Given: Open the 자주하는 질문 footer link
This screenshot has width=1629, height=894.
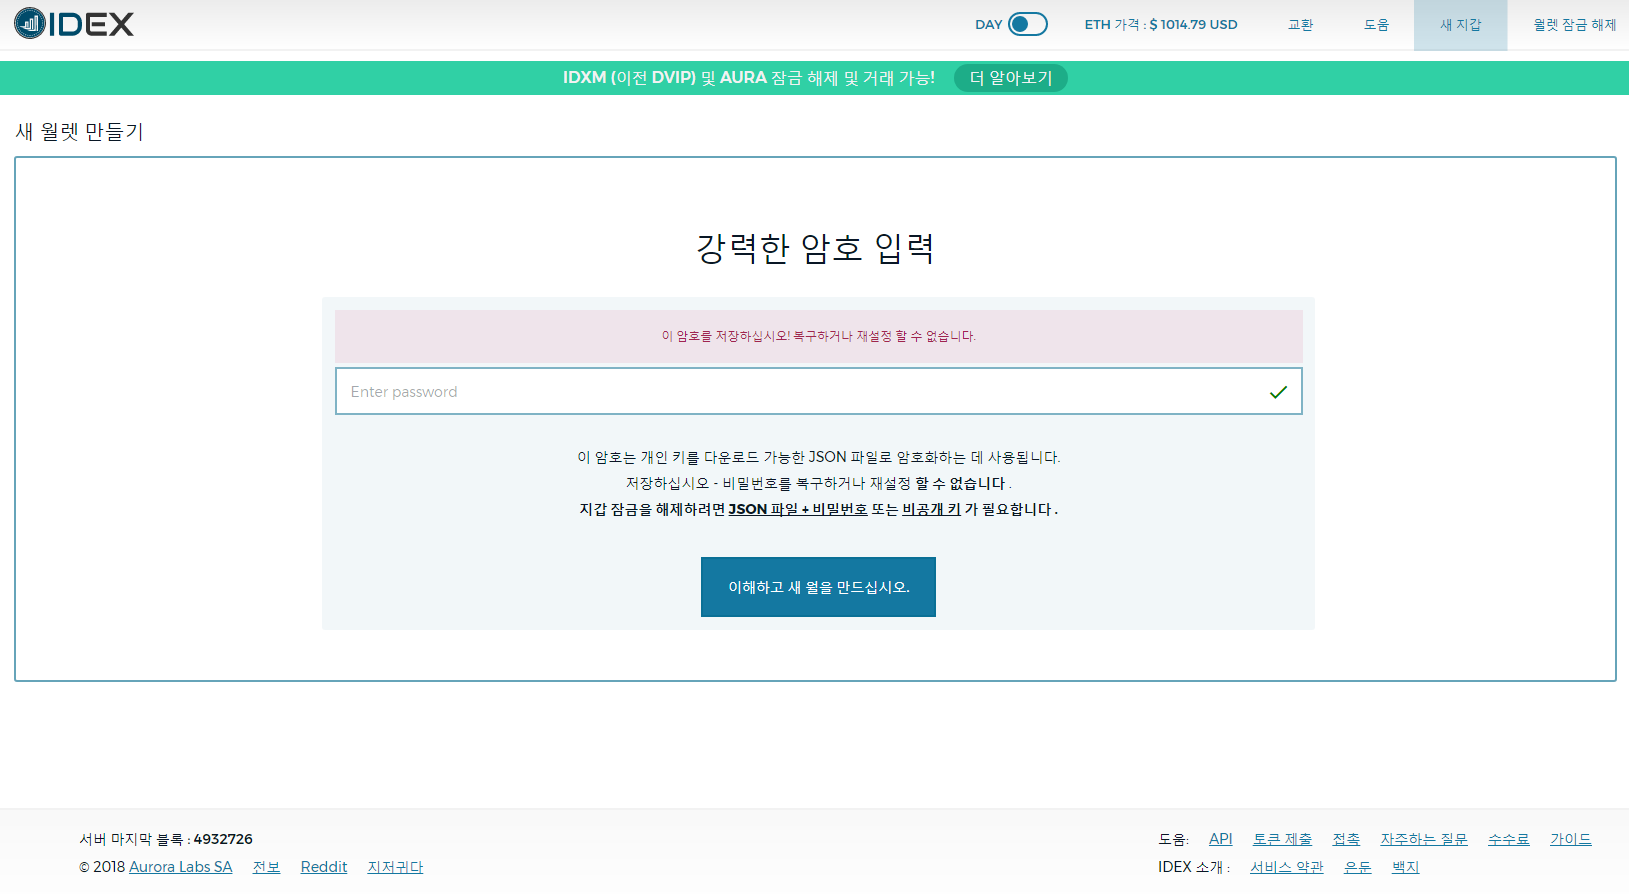Looking at the screenshot, I should coord(1424,839).
